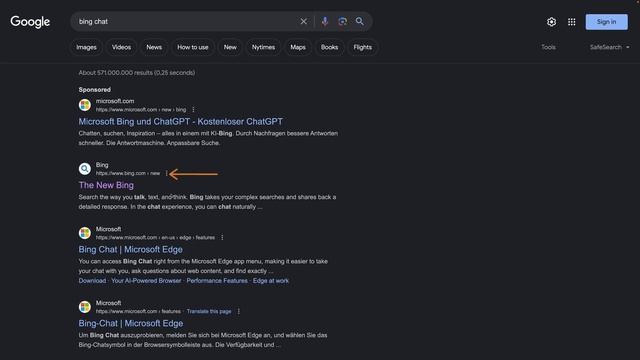The height and width of the screenshot is (360, 640).
Task: Filter results by Videos
Action: [x=121, y=47]
